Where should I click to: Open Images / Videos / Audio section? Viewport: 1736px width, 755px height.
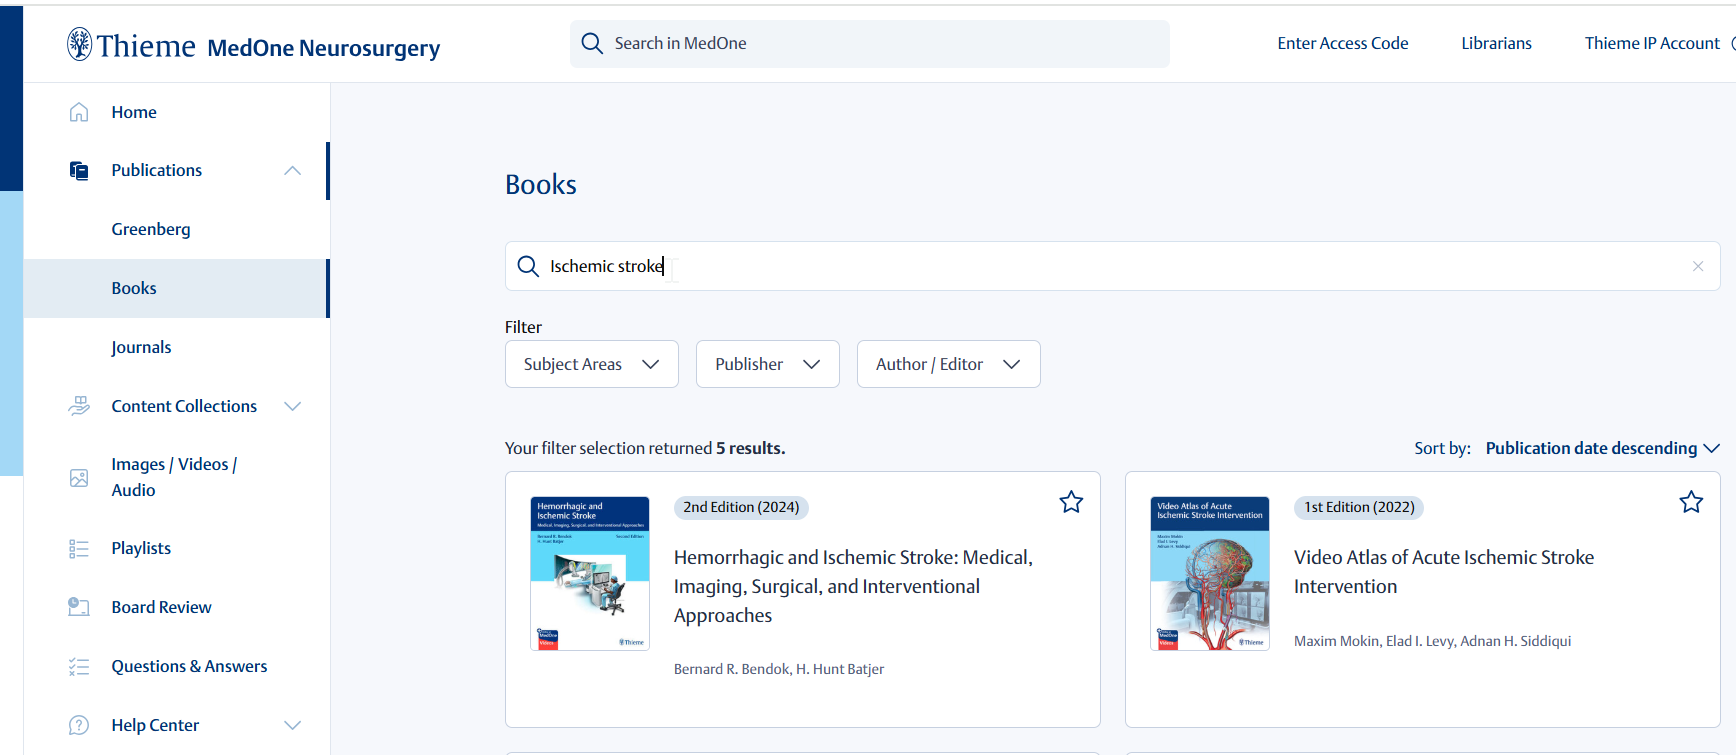[174, 477]
